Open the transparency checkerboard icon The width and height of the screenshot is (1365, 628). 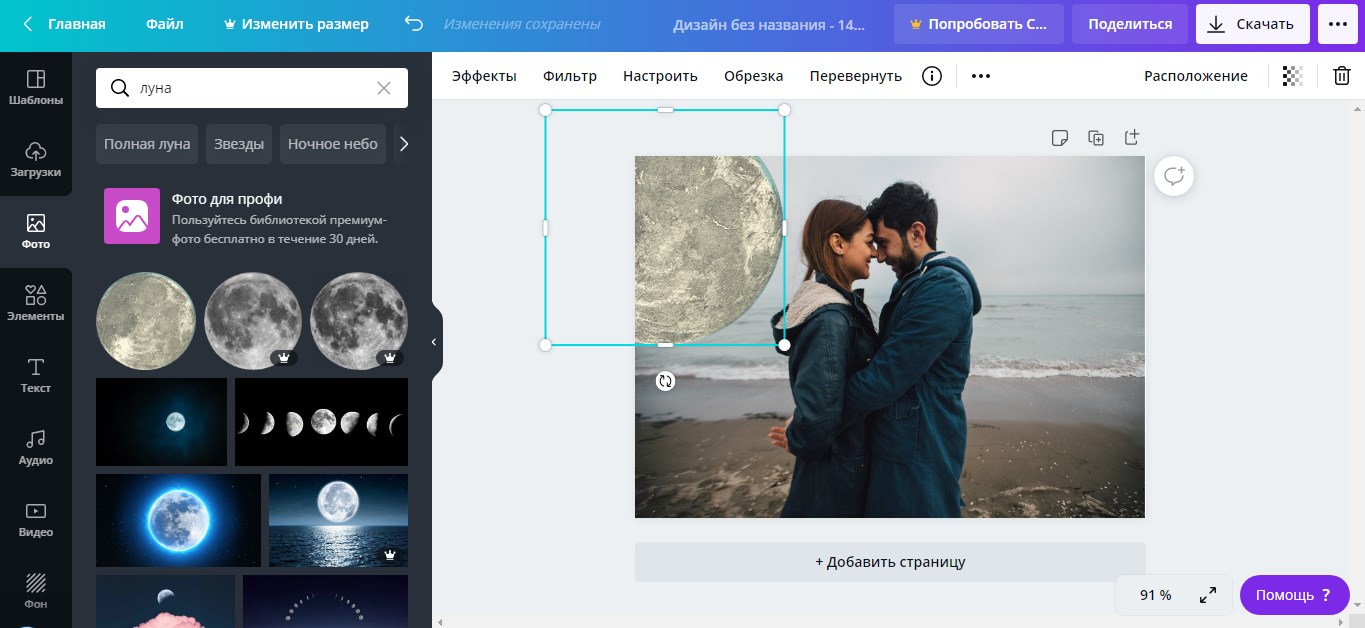pos(1293,76)
